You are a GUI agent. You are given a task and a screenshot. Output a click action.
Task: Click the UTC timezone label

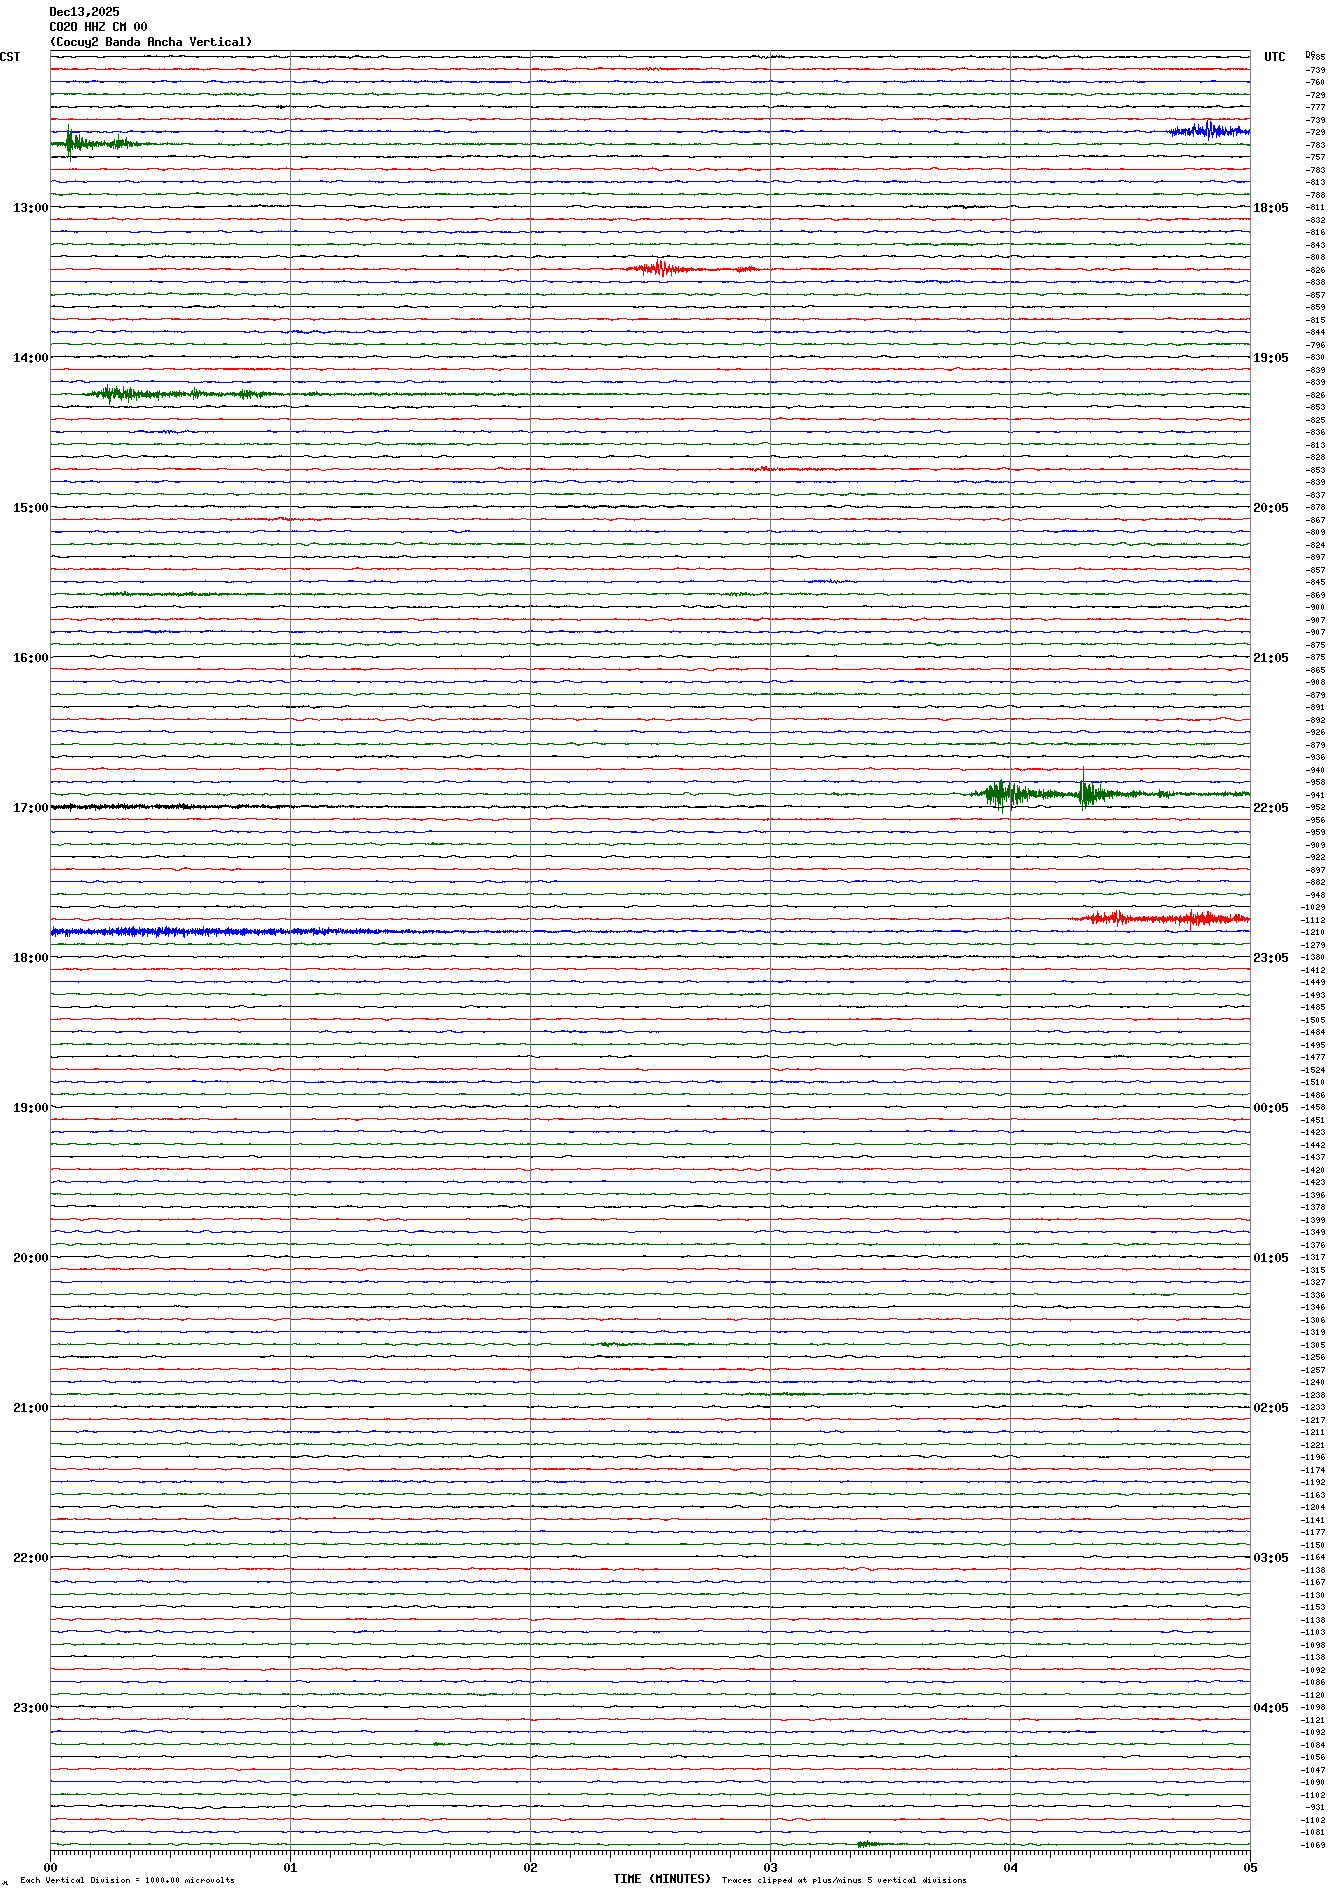pyautogui.click(x=1274, y=57)
